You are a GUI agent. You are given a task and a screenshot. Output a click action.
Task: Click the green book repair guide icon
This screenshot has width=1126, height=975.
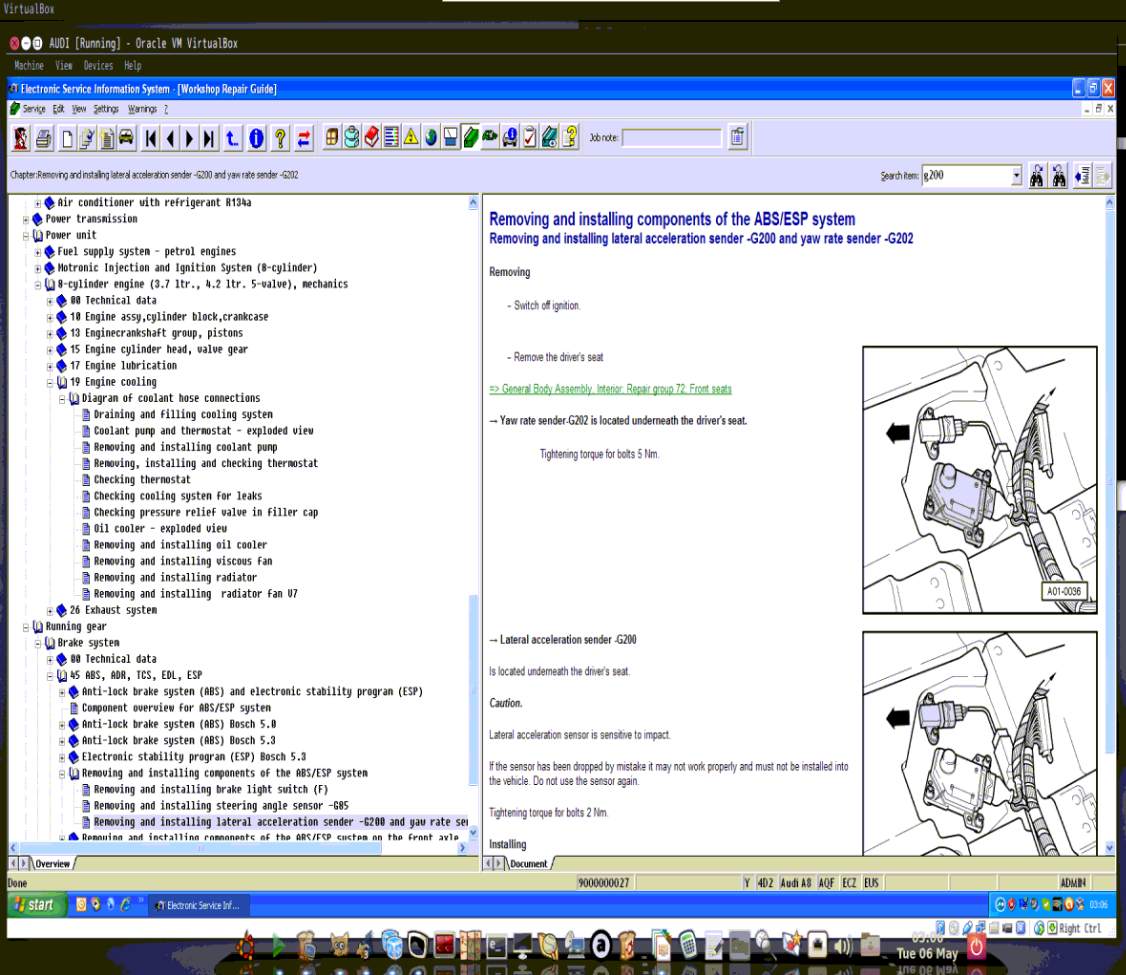tap(470, 137)
